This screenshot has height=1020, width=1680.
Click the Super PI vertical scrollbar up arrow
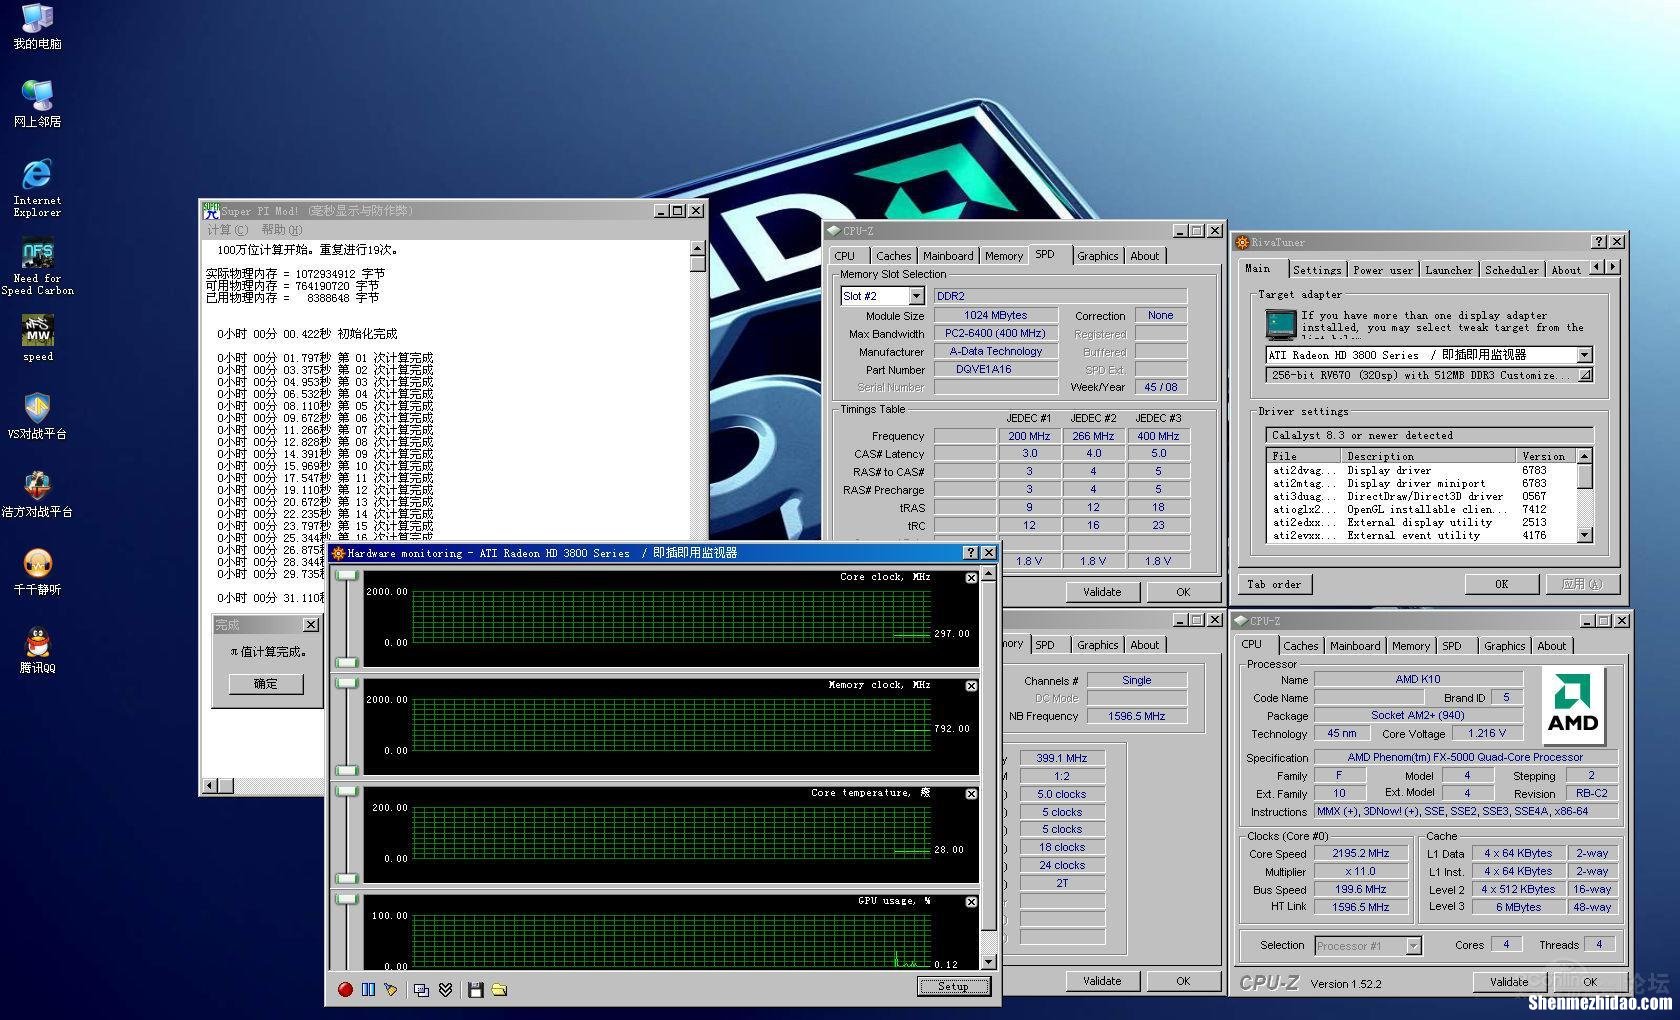[x=698, y=248]
